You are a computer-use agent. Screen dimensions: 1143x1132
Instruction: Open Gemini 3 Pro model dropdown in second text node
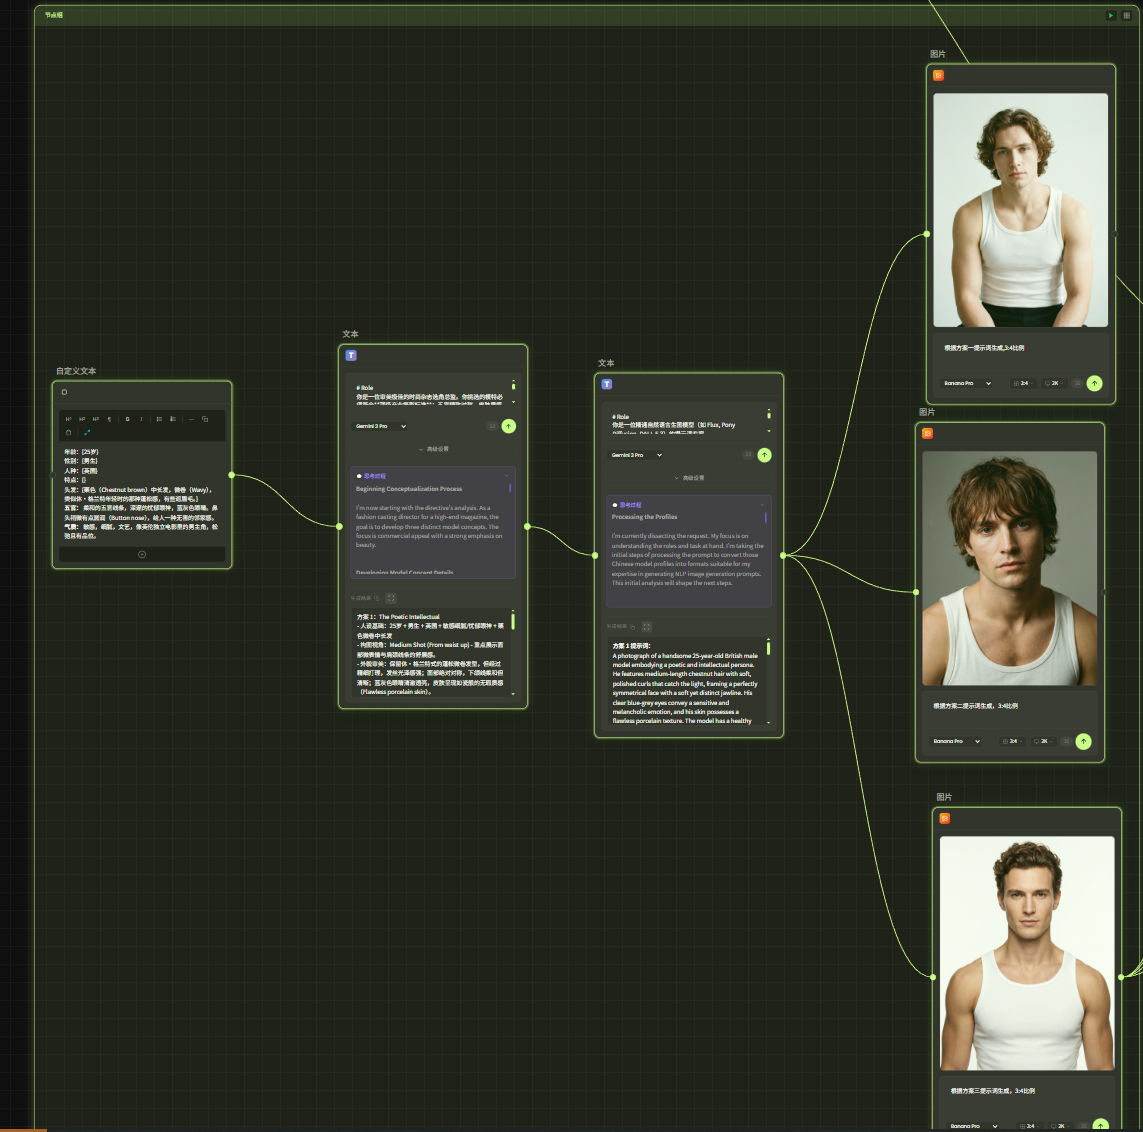[637, 455]
